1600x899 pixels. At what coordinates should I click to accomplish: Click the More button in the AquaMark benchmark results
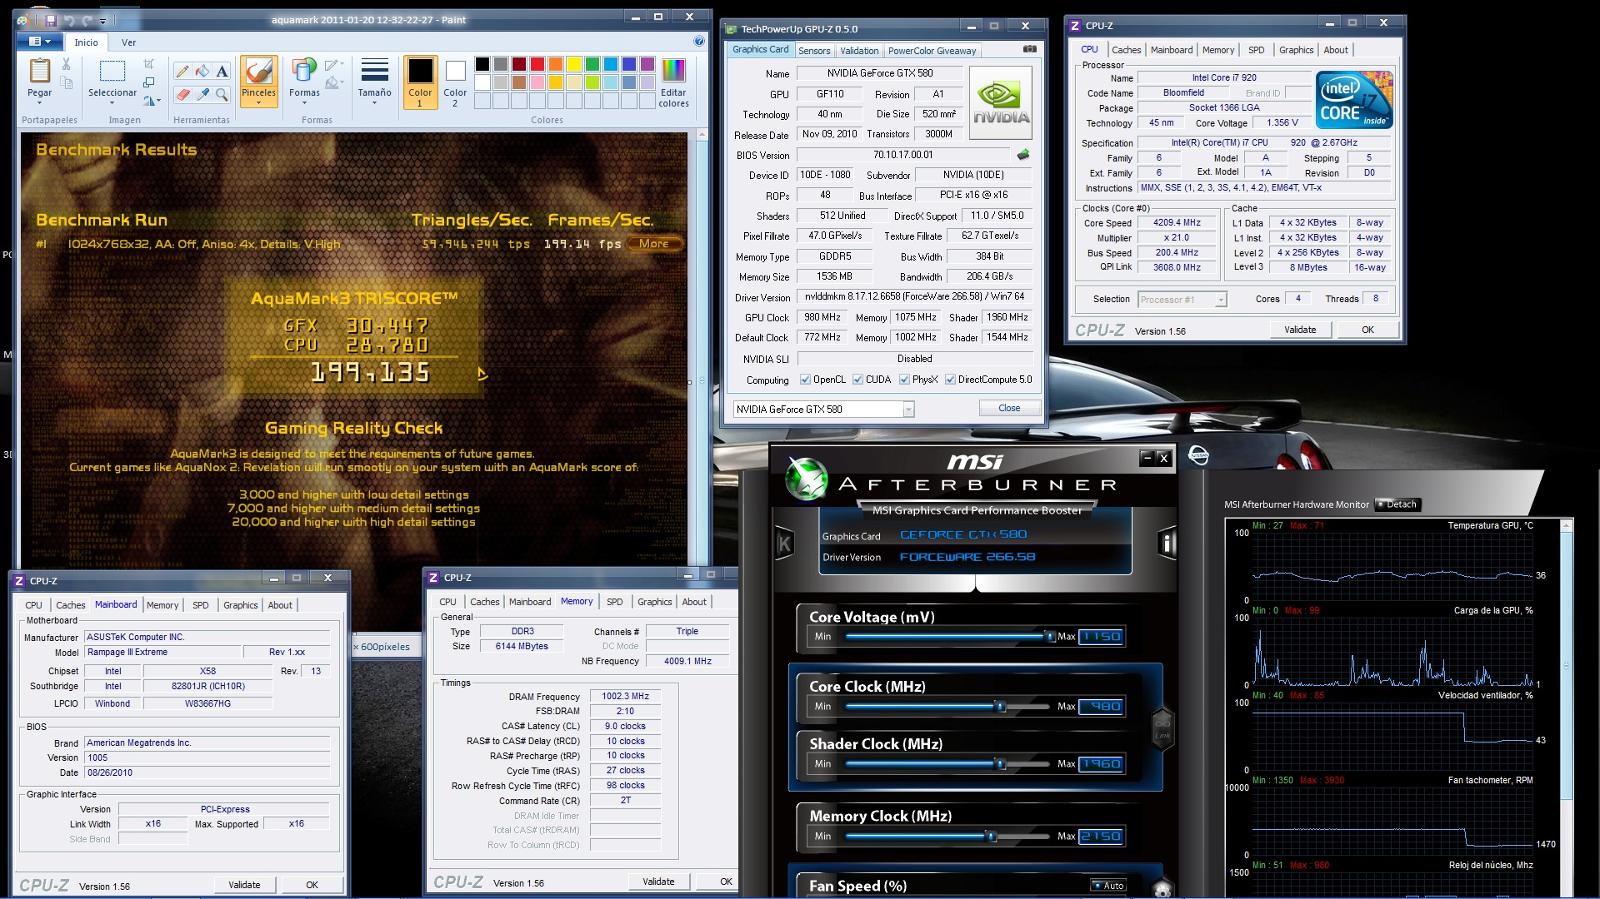[654, 243]
